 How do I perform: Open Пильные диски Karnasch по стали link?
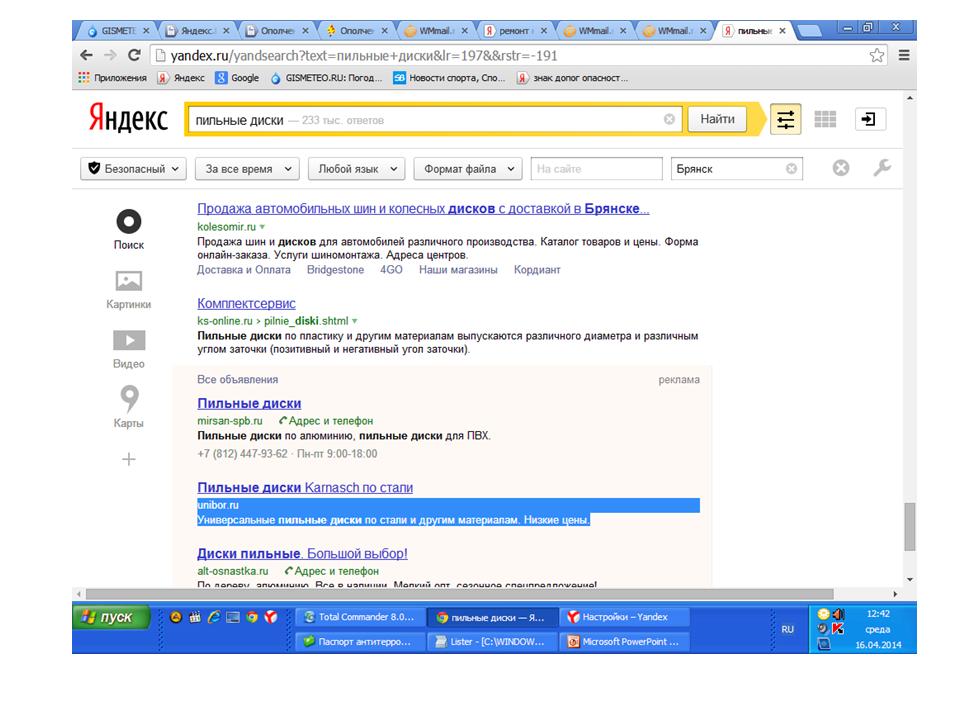305,488
